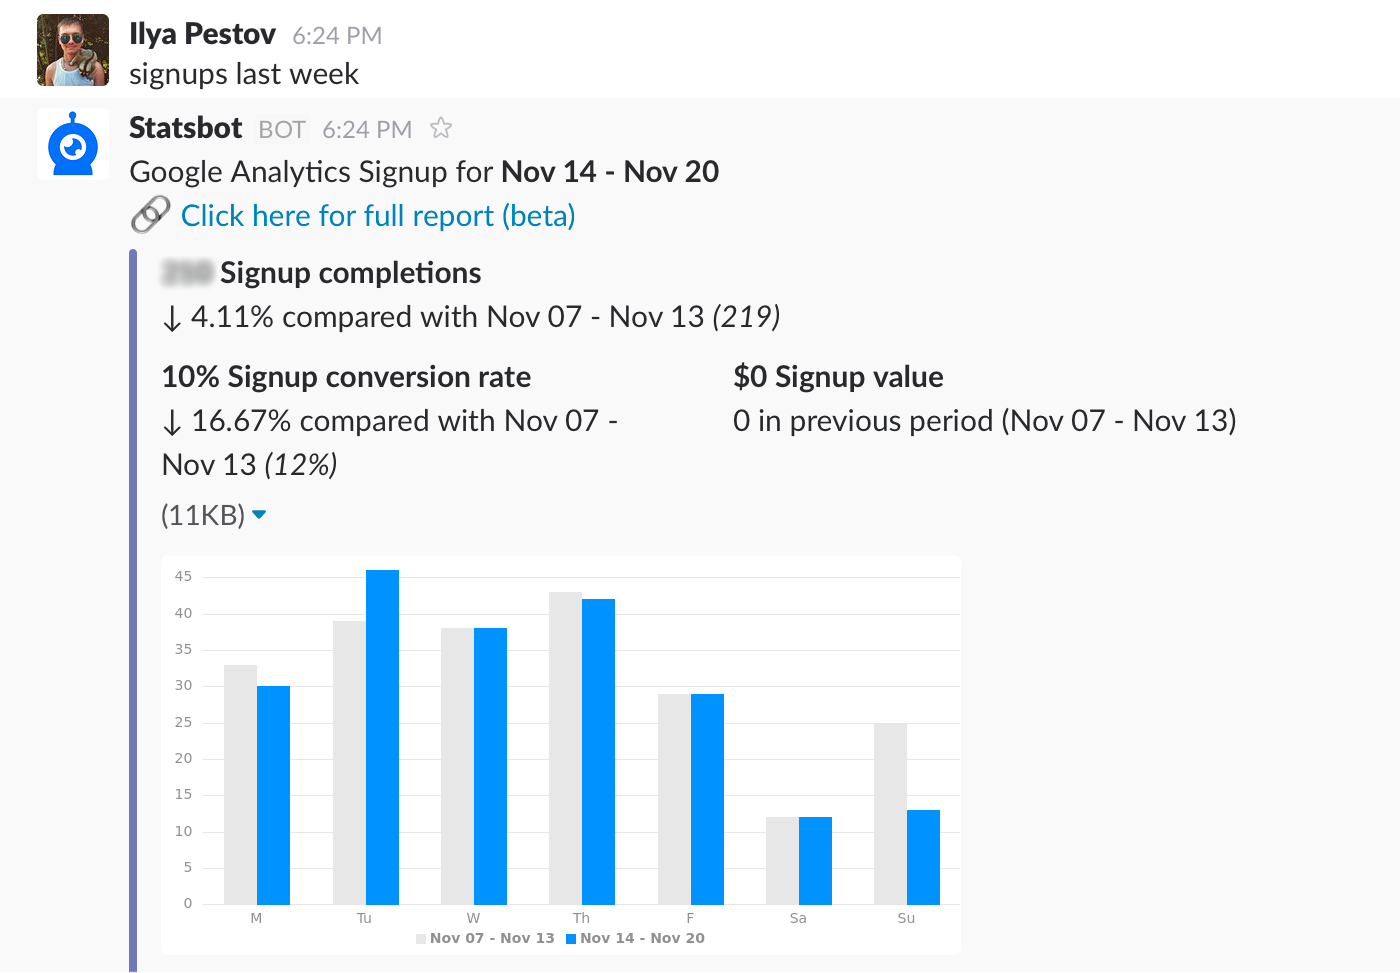Click the BOT badge next to Statsbot

click(x=282, y=130)
